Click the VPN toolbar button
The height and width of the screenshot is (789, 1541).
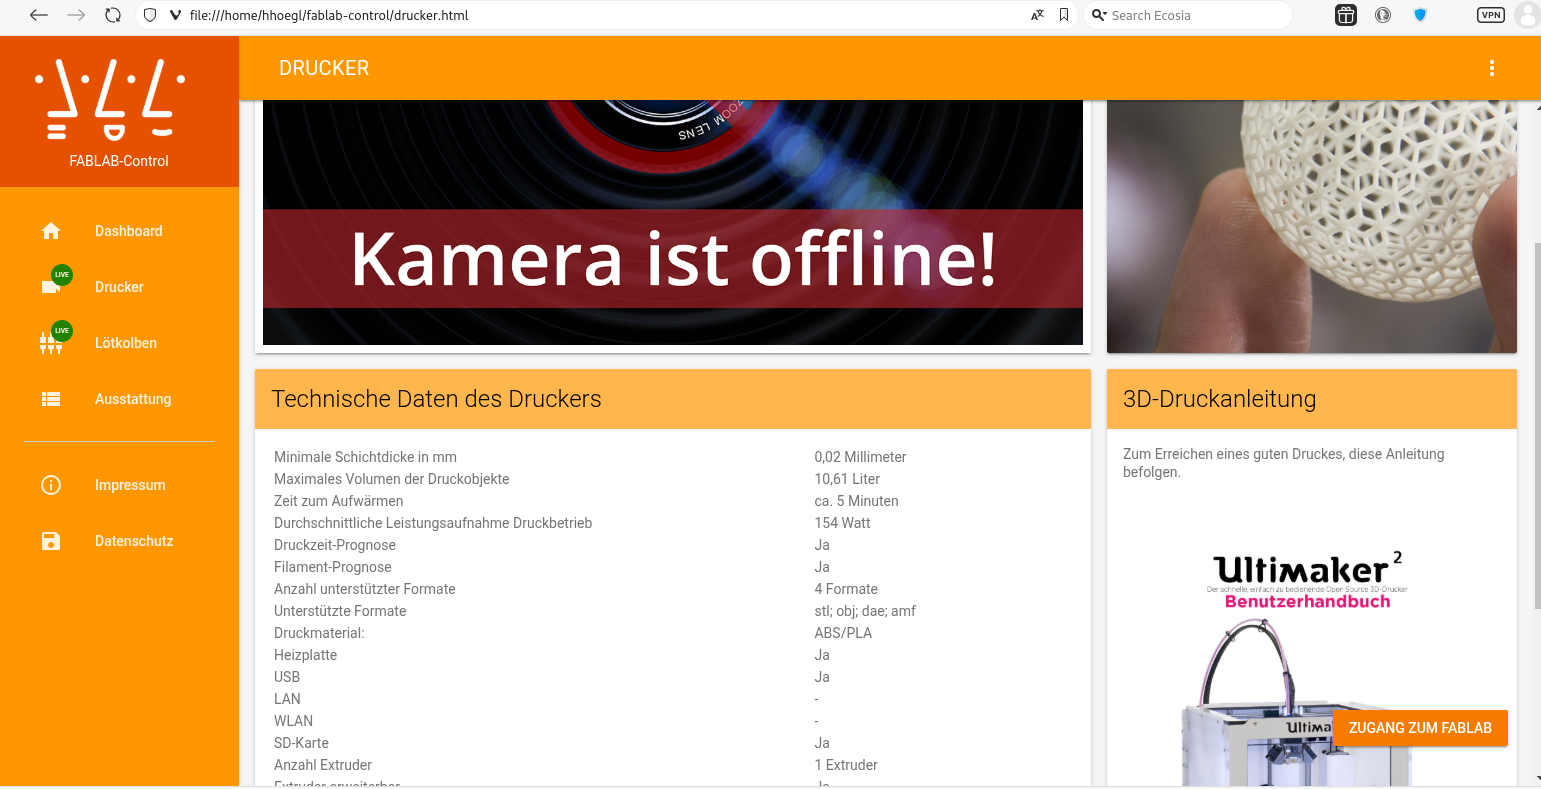pyautogui.click(x=1491, y=15)
